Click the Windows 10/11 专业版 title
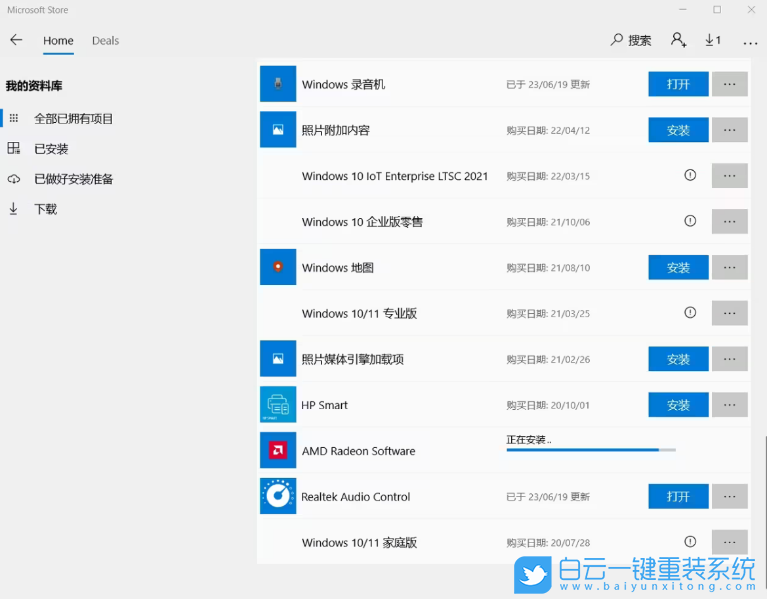 (360, 313)
